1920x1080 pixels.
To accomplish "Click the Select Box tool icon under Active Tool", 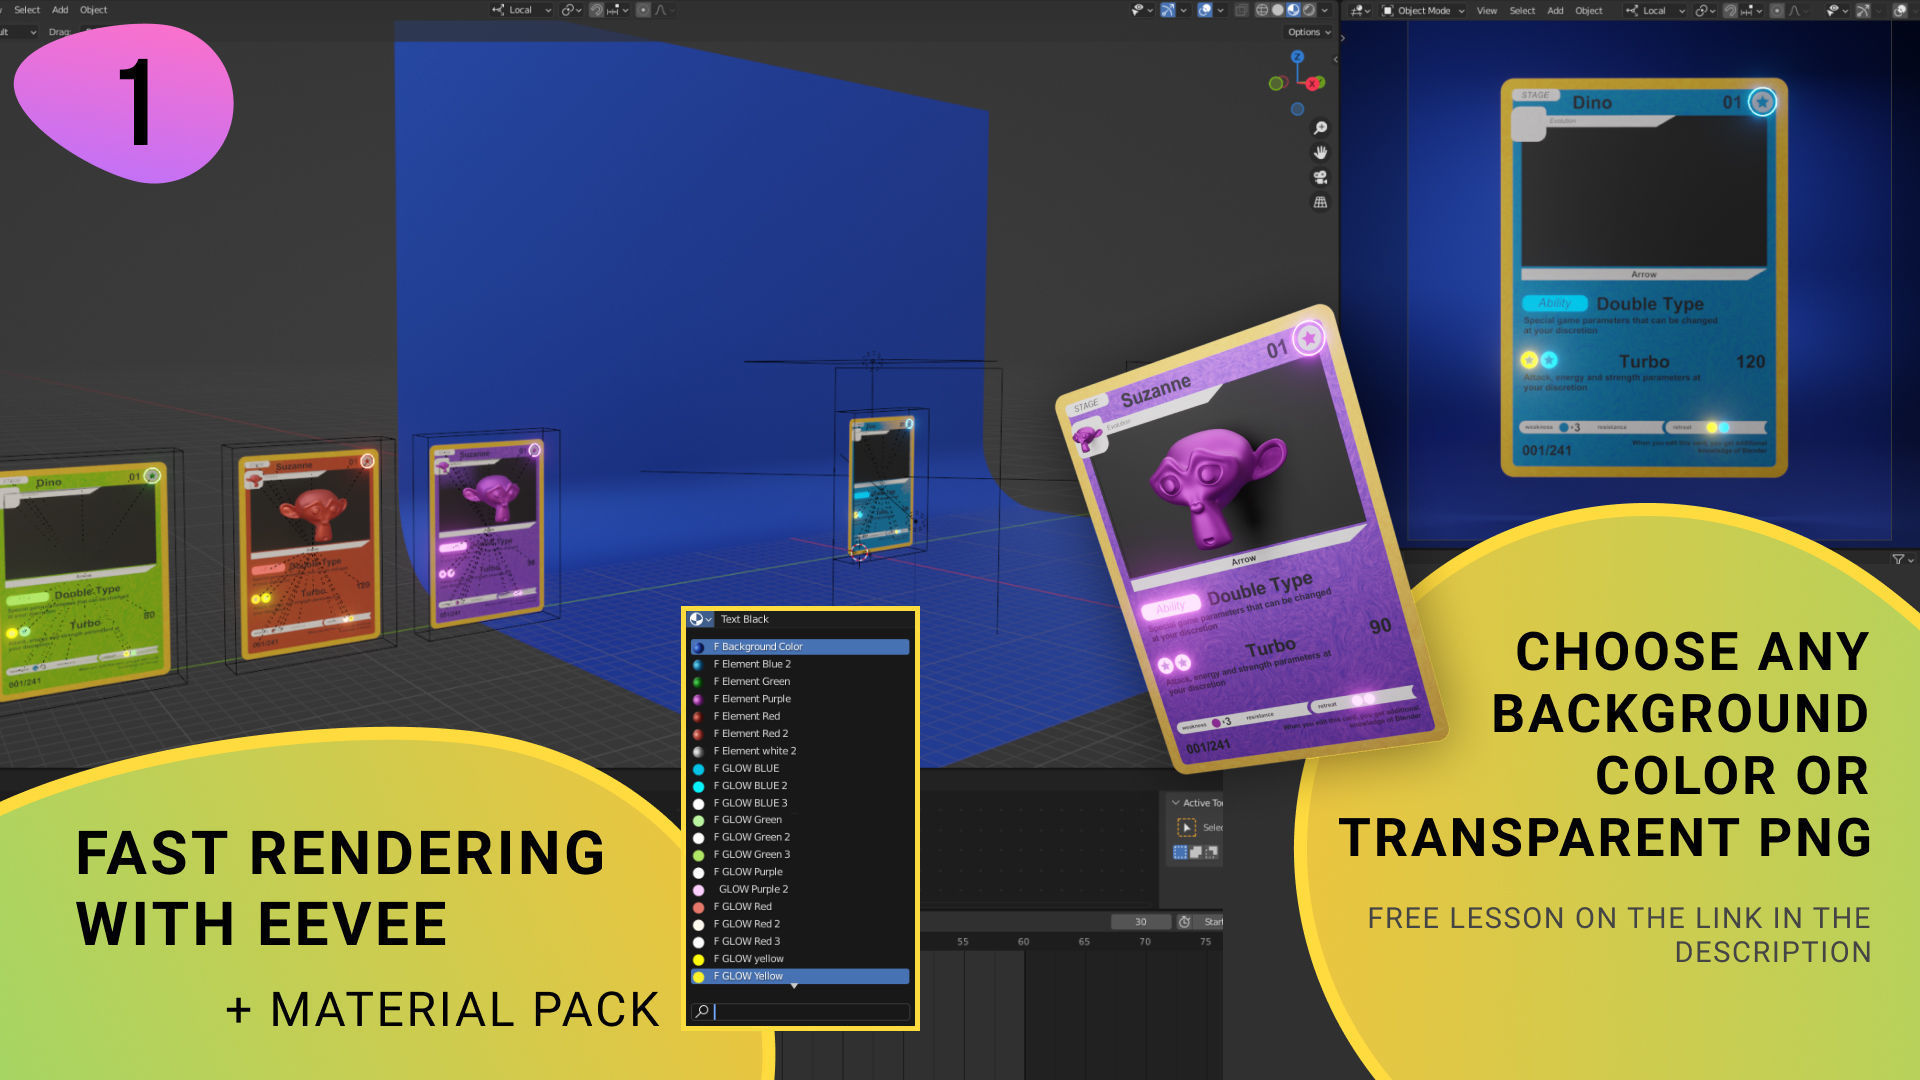I will [x=1187, y=828].
